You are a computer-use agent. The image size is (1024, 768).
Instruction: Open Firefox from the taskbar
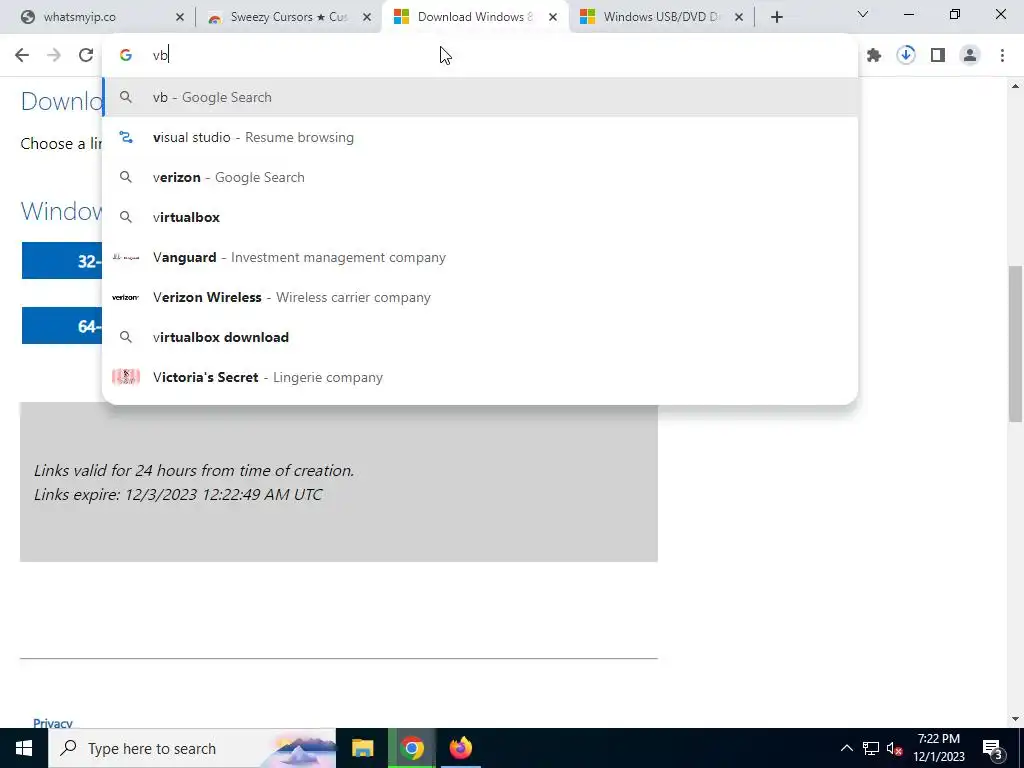[x=460, y=748]
